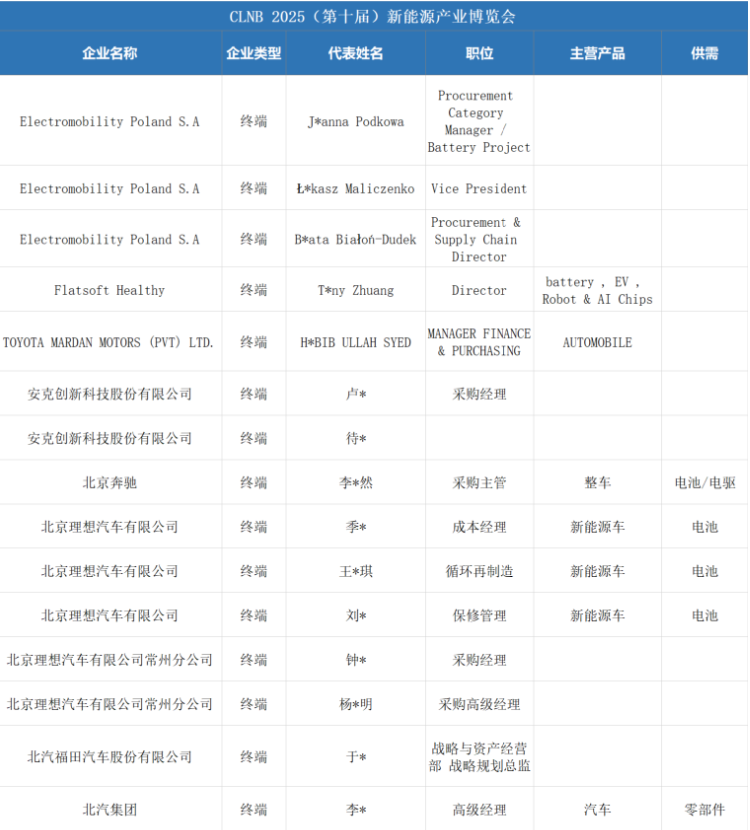Click the 循环再制造 position cell
This screenshot has width=750, height=830.
[x=479, y=571]
